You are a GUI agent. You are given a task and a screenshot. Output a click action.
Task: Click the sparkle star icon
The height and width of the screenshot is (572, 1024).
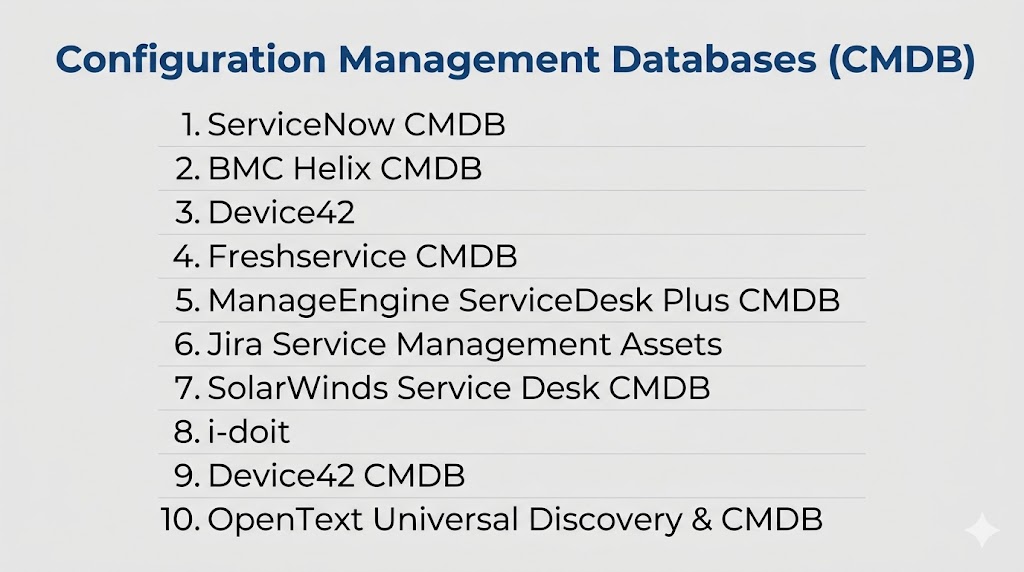click(x=982, y=531)
